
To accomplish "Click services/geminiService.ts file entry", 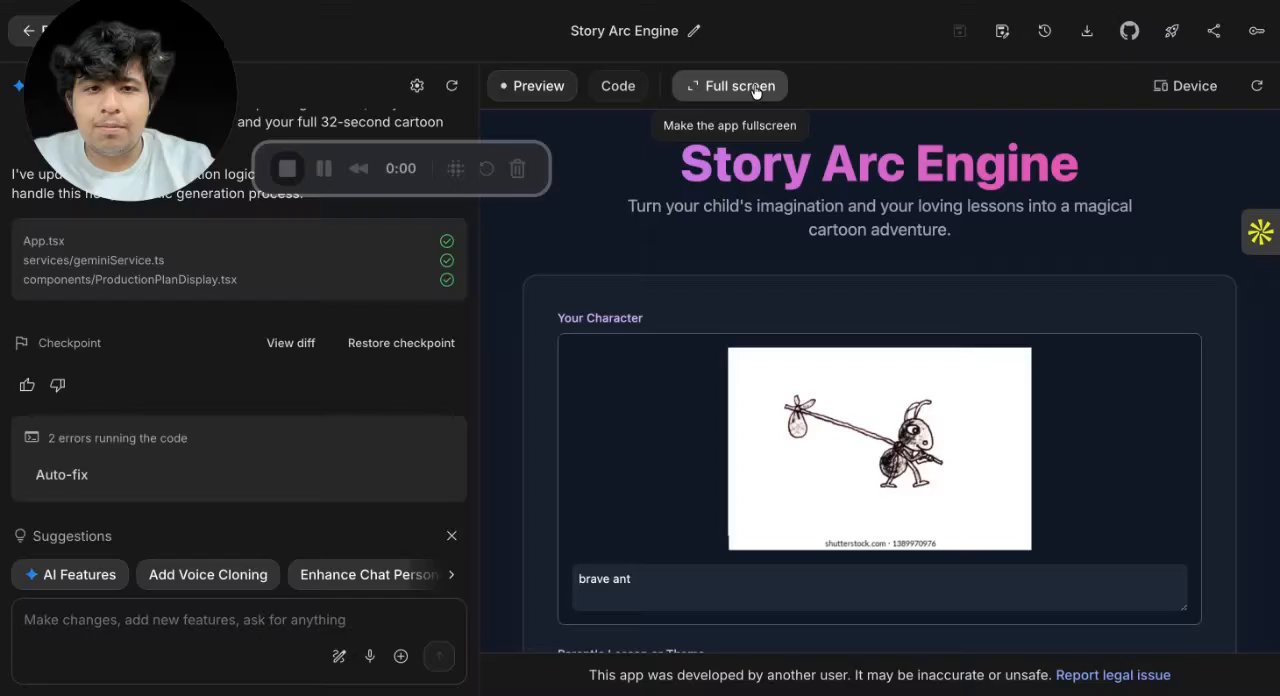I will pyautogui.click(x=93, y=260).
